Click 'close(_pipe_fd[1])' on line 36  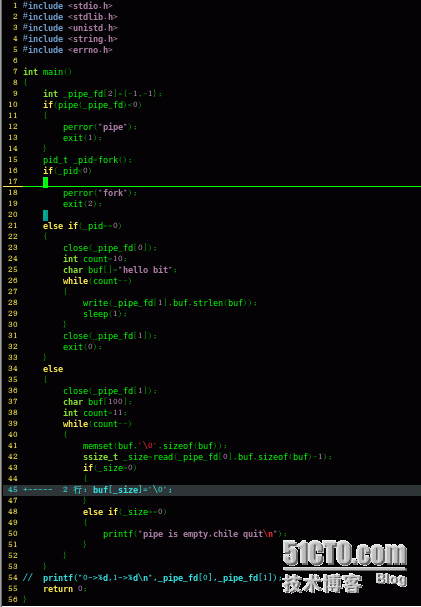(x=110, y=391)
